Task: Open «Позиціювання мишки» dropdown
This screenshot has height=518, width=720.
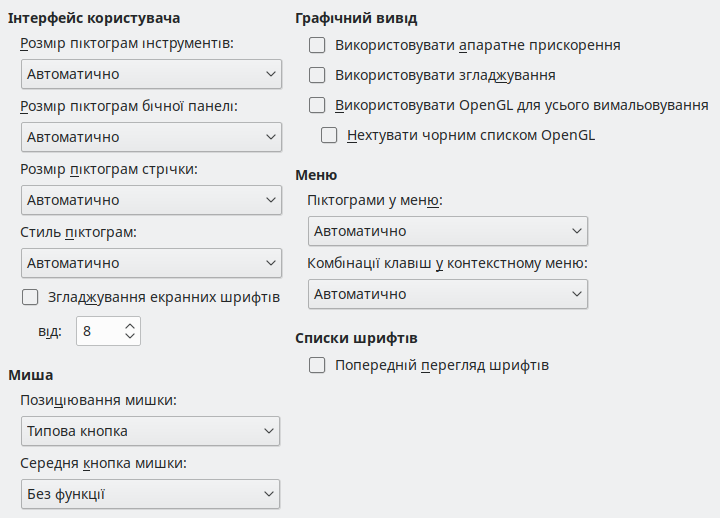Action: pos(151,431)
